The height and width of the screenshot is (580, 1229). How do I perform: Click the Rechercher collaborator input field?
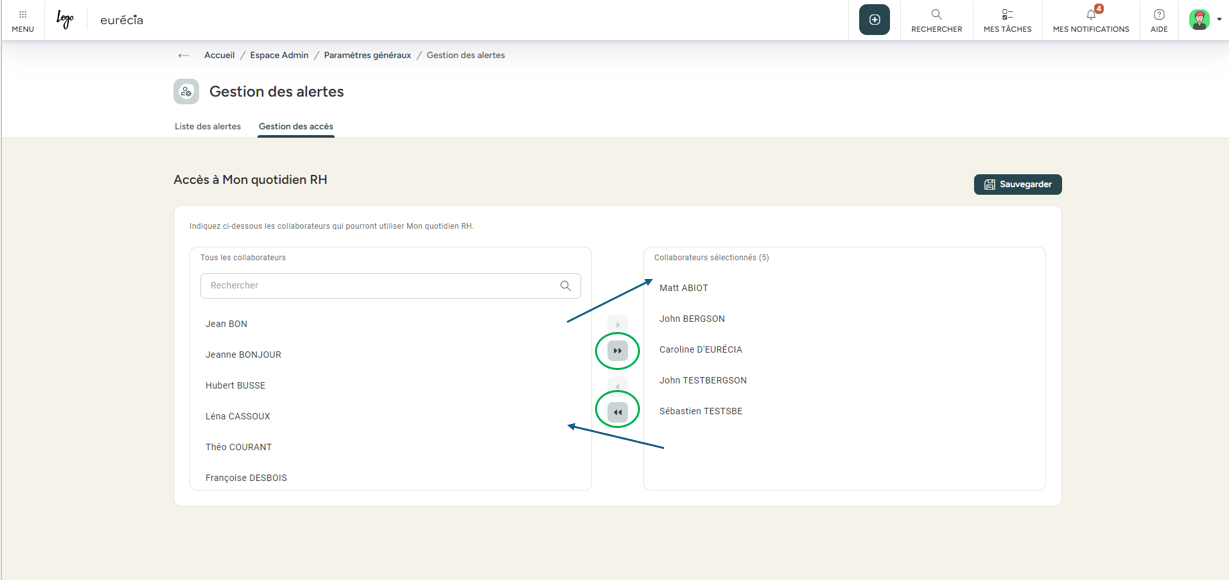(x=380, y=286)
